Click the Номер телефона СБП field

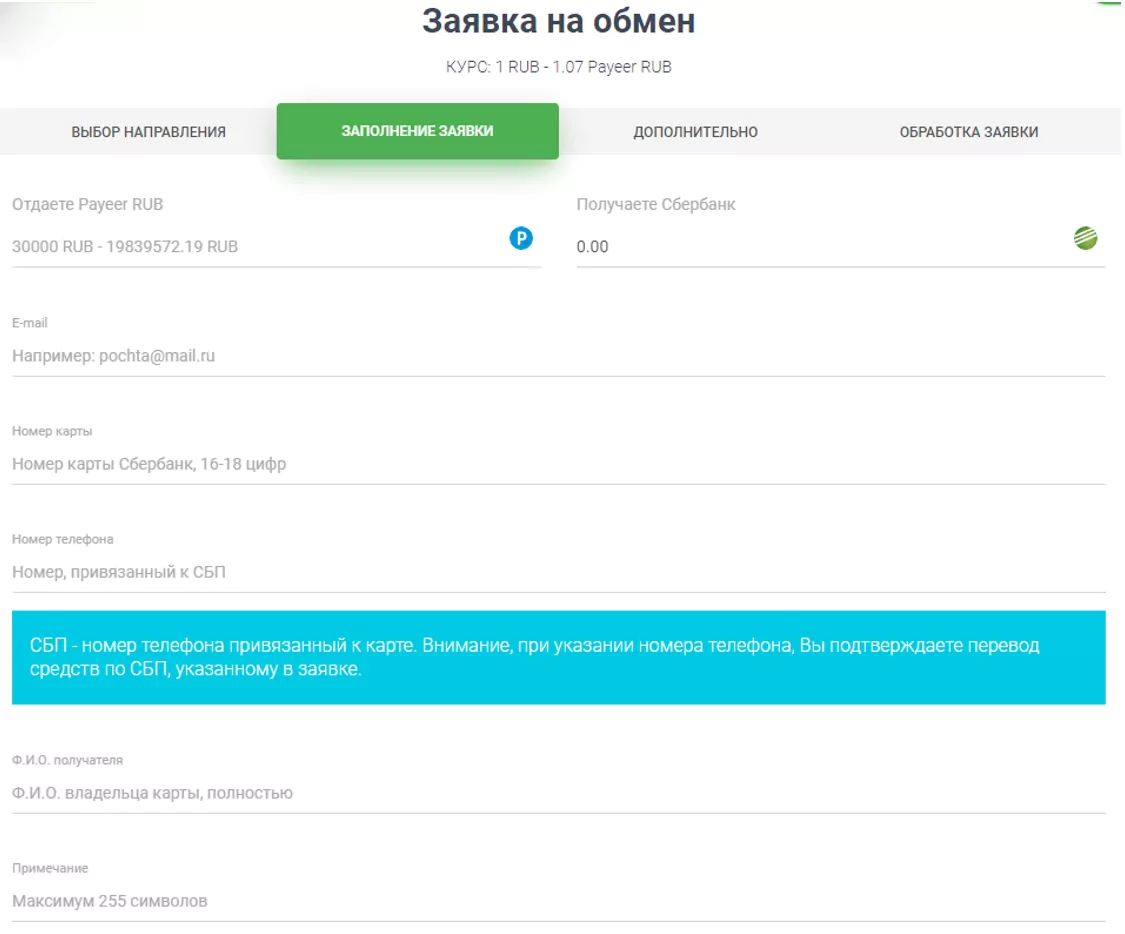(558, 572)
